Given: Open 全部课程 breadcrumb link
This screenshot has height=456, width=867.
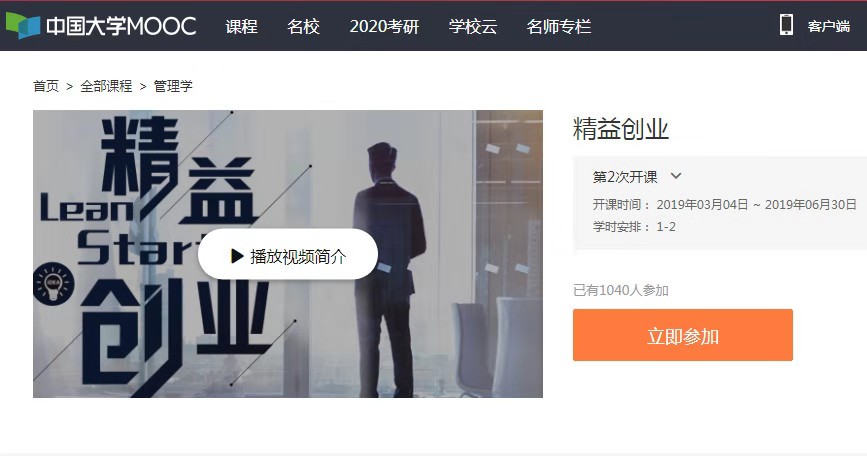Looking at the screenshot, I should 106,86.
